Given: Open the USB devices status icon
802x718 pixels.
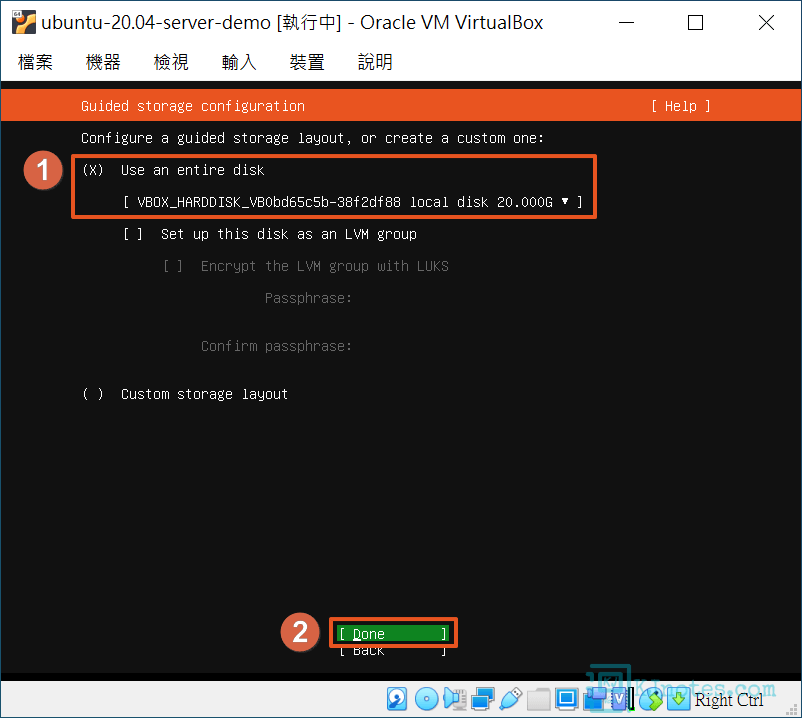Looking at the screenshot, I should tap(510, 699).
